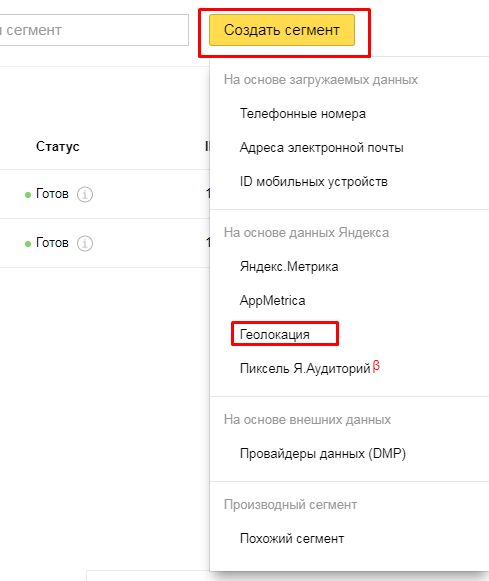Click second row Готов status text
The width and height of the screenshot is (489, 581).
tap(52, 243)
